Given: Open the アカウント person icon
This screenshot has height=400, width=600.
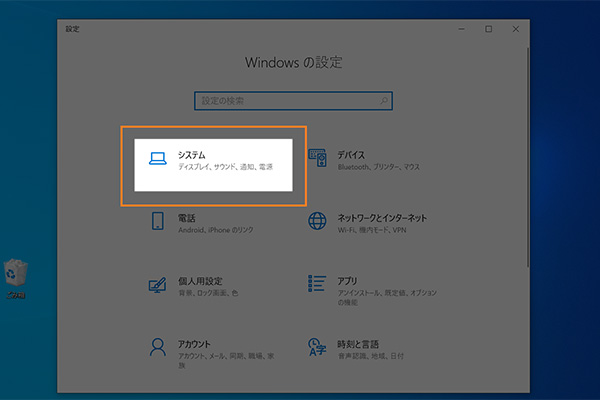Looking at the screenshot, I should pos(158,347).
